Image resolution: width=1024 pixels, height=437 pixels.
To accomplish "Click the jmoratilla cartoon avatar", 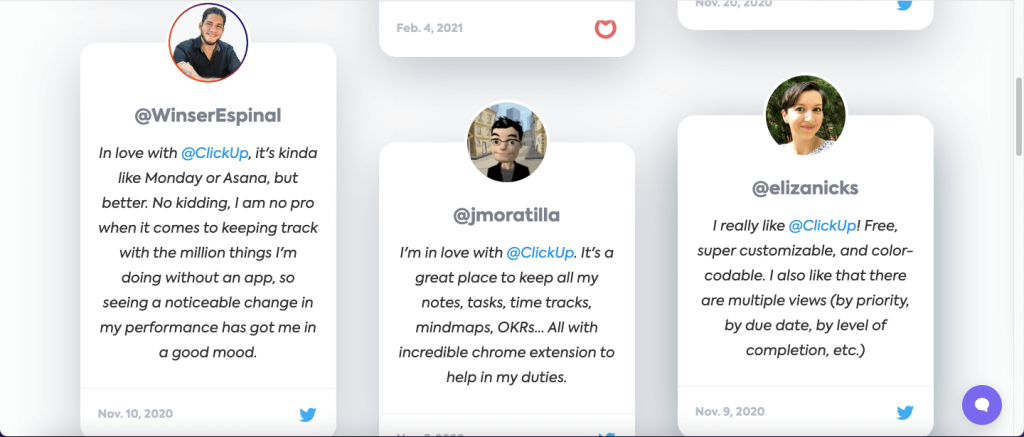I will pos(507,142).
